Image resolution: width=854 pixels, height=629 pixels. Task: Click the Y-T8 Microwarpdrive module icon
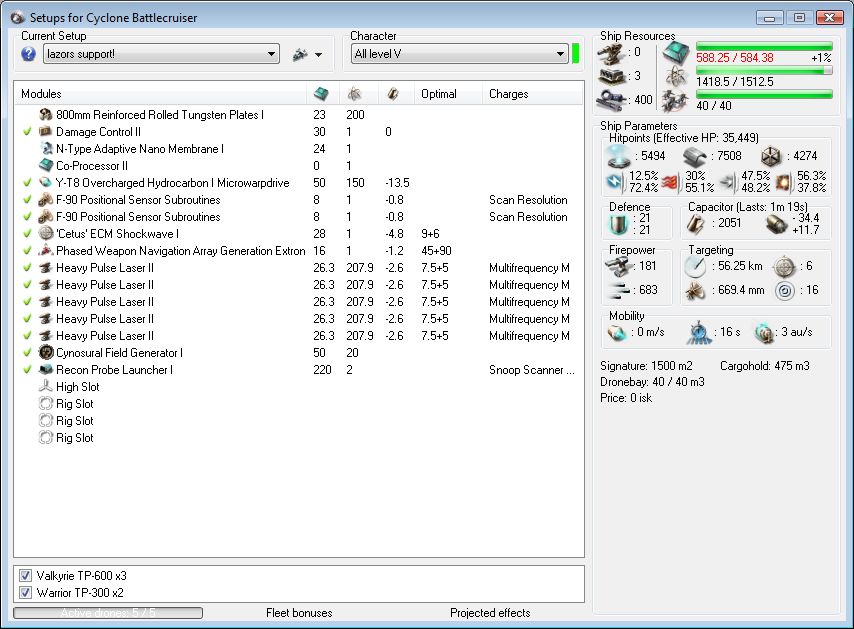pos(46,182)
